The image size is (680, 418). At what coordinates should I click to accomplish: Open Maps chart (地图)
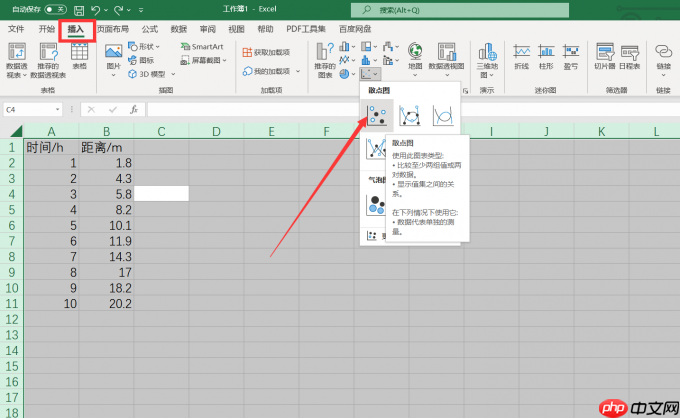pos(415,59)
